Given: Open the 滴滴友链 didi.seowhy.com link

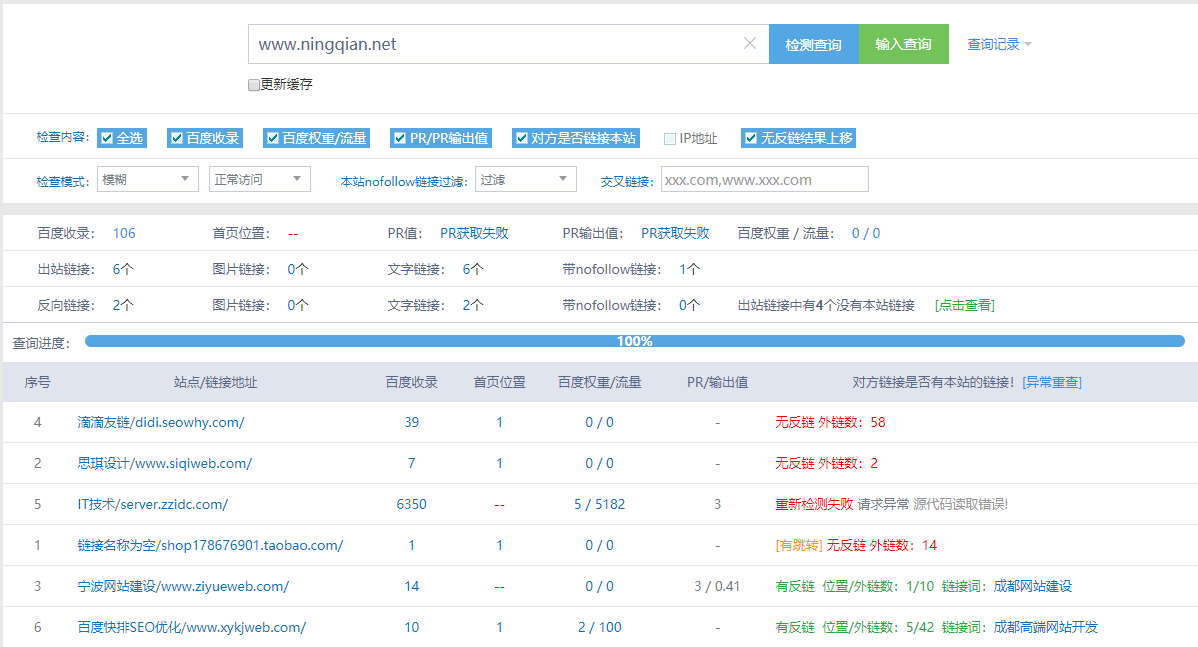Looking at the screenshot, I should [161, 422].
